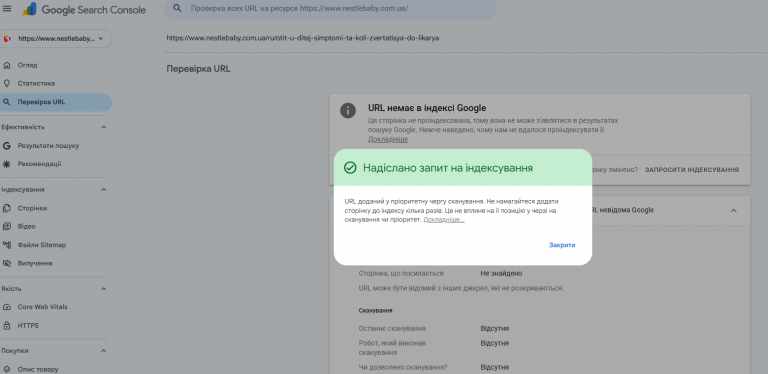
Task: Open the hamburger main menu
Action: [x=7, y=9]
